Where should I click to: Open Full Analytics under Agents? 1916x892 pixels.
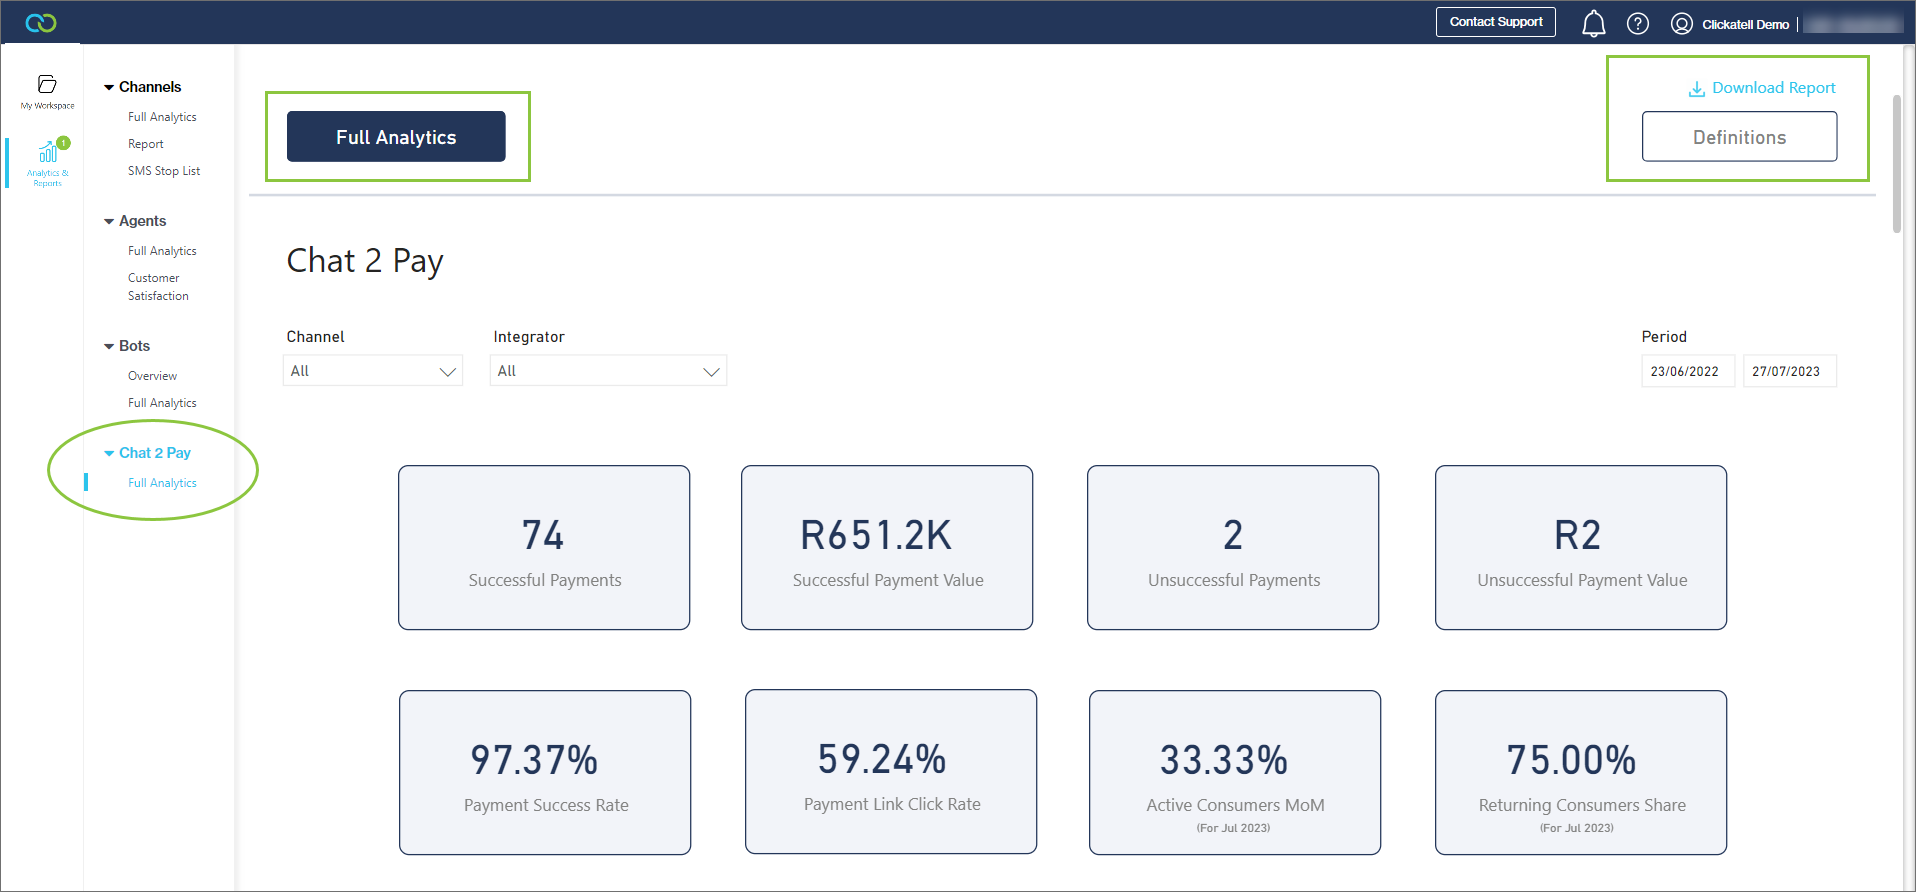[162, 251]
